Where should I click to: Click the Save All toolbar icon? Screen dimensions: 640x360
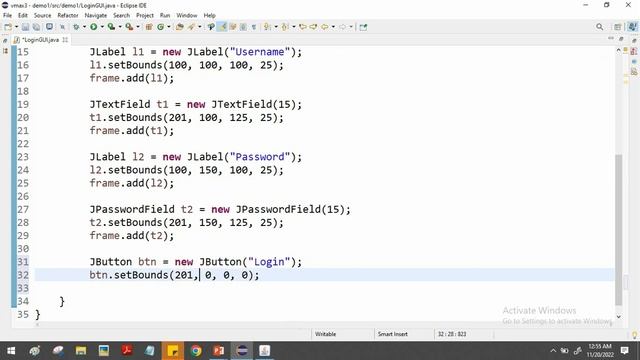coord(36,27)
